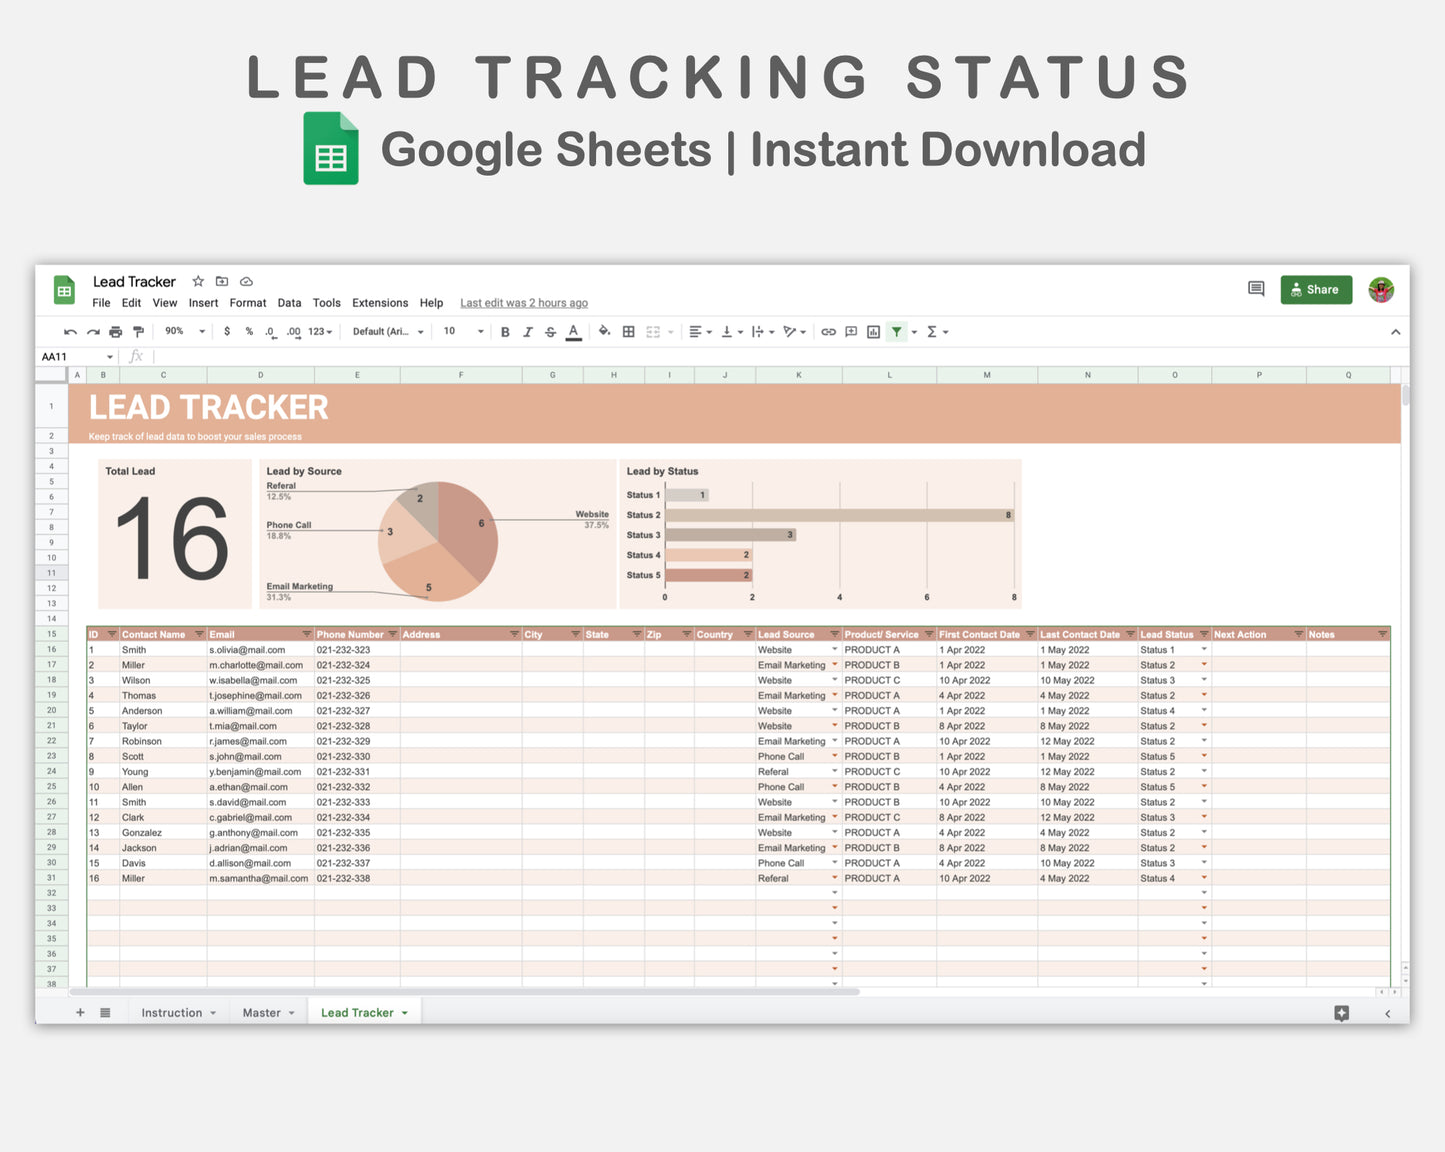Screen dimensions: 1445x1152
Task: Click the insert link icon
Action: click(828, 331)
